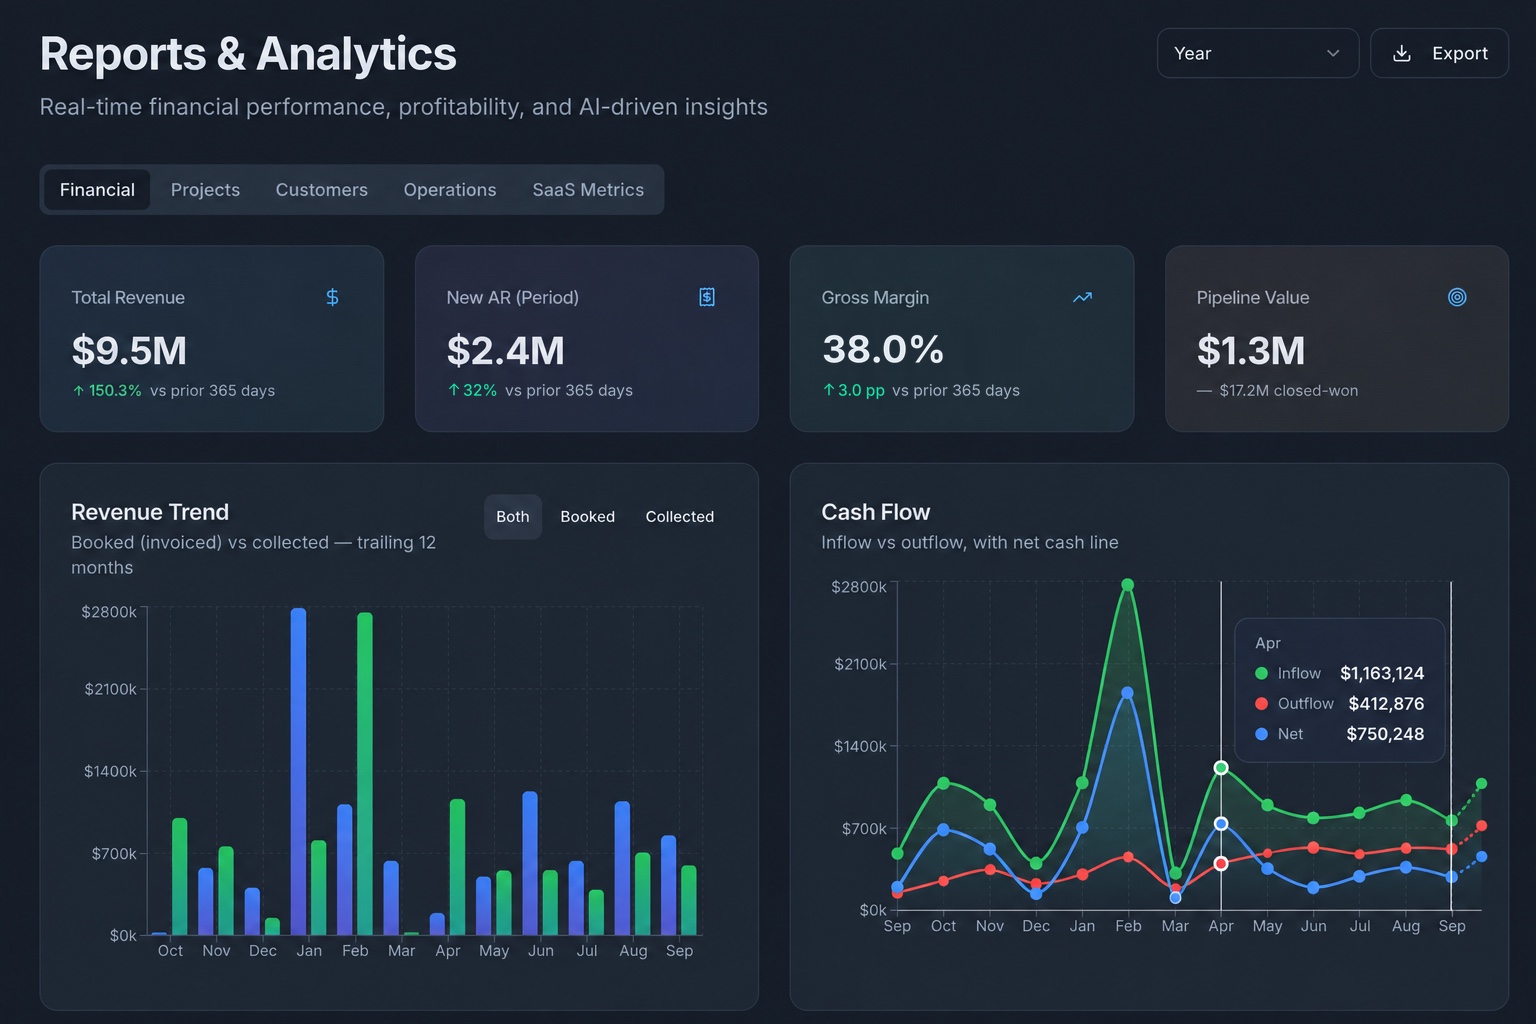1536x1024 pixels.
Task: Click the 32% change indicator
Action: tap(472, 390)
